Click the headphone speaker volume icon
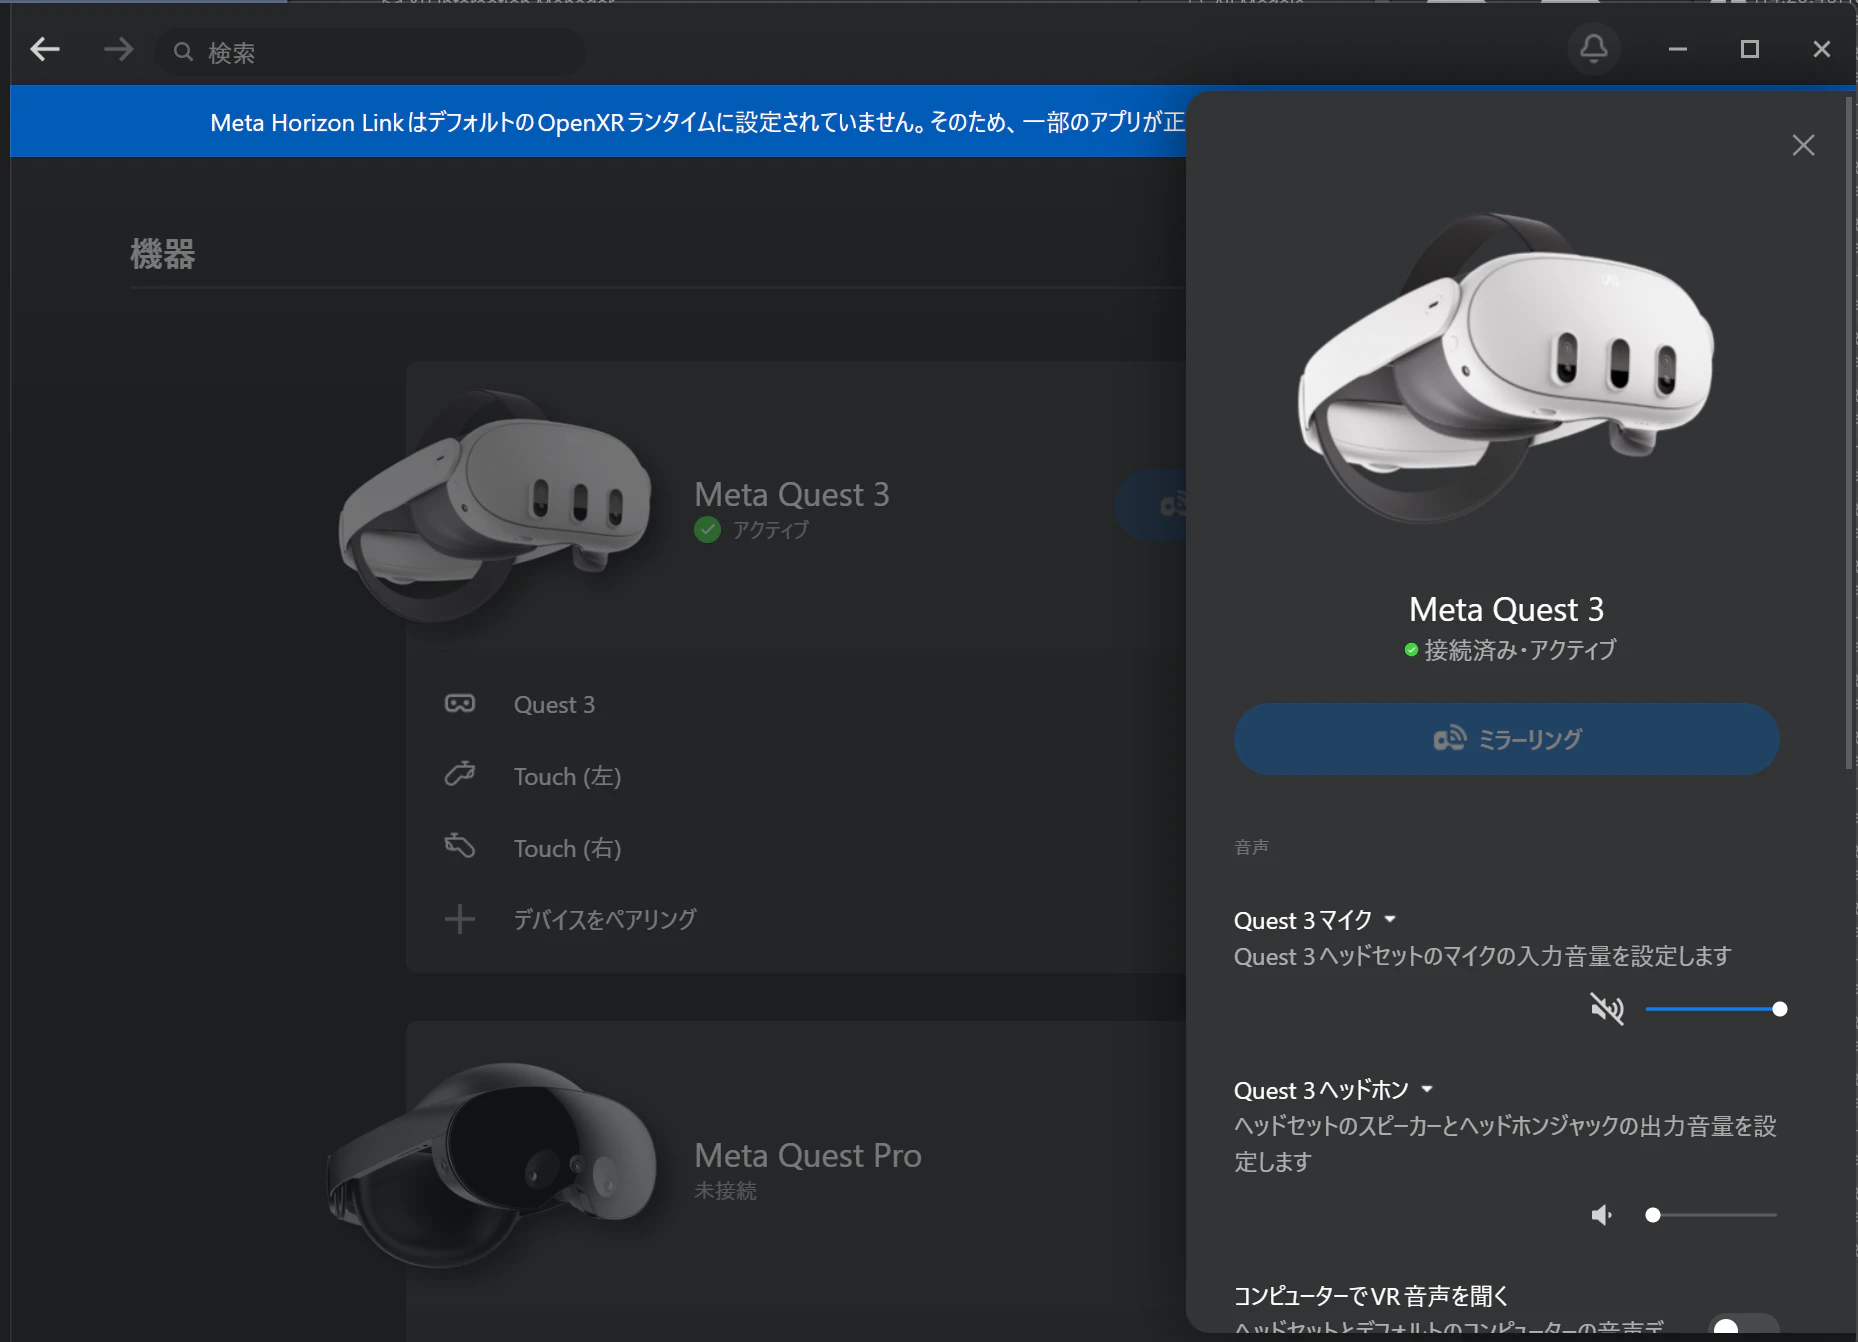This screenshot has width=1858, height=1342. click(x=1602, y=1215)
